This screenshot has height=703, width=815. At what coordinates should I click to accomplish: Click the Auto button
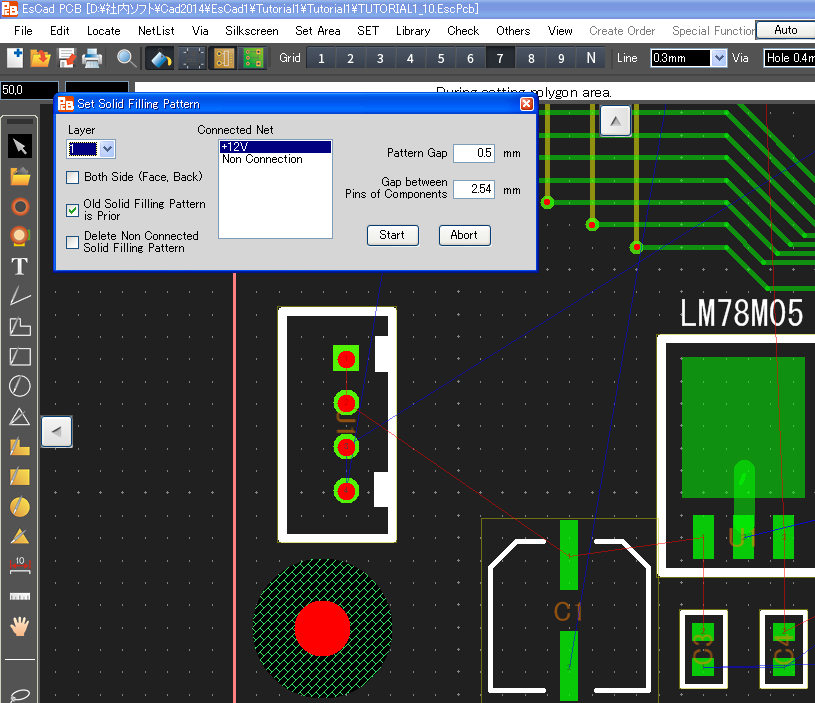tap(785, 30)
